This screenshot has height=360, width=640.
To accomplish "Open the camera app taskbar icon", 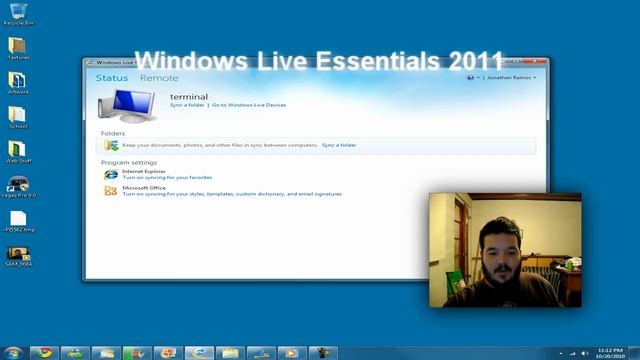I will (x=323, y=353).
